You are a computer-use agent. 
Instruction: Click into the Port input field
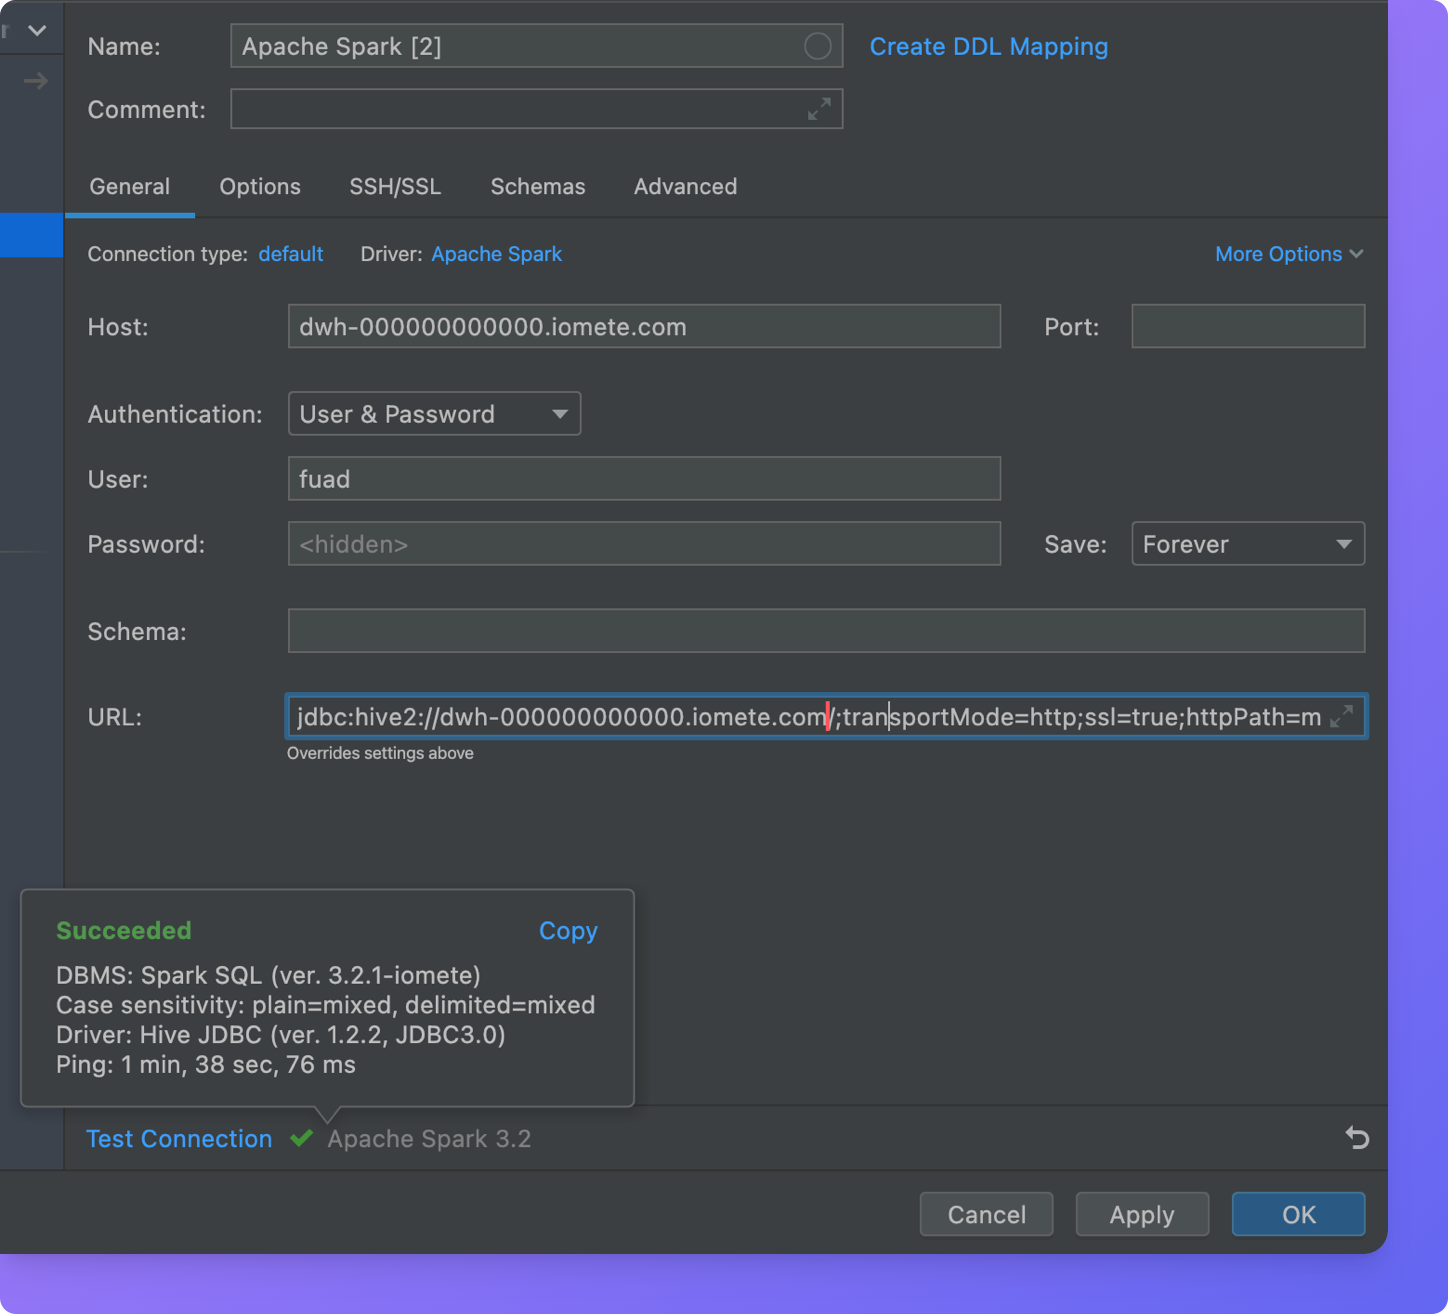coord(1248,326)
